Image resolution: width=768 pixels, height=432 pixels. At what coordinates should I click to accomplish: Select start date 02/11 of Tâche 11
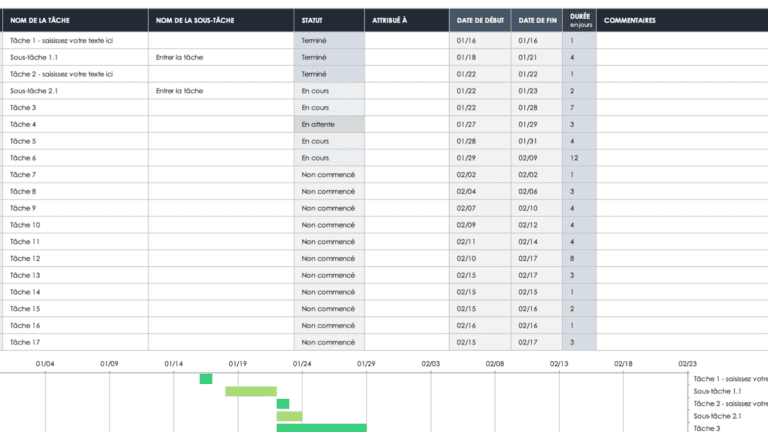click(480, 241)
